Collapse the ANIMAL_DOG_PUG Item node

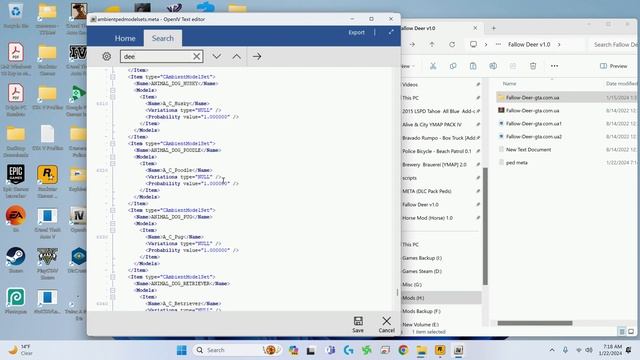pos(113,210)
